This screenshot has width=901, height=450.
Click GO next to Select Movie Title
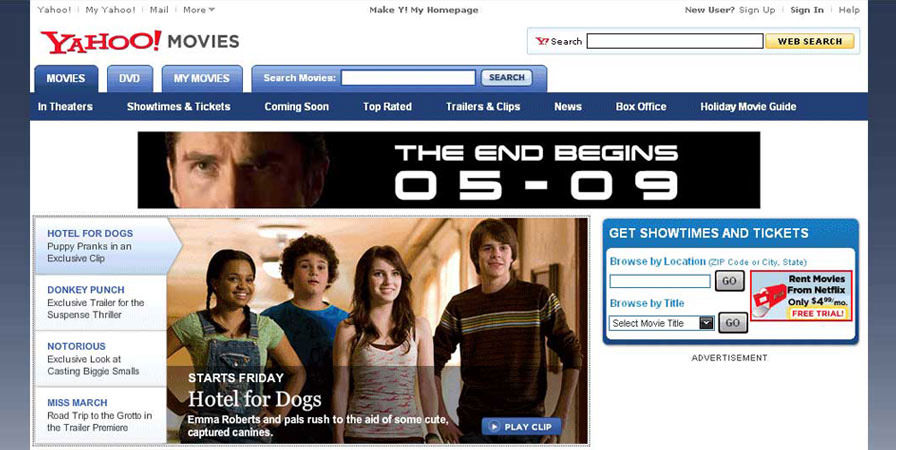(733, 323)
